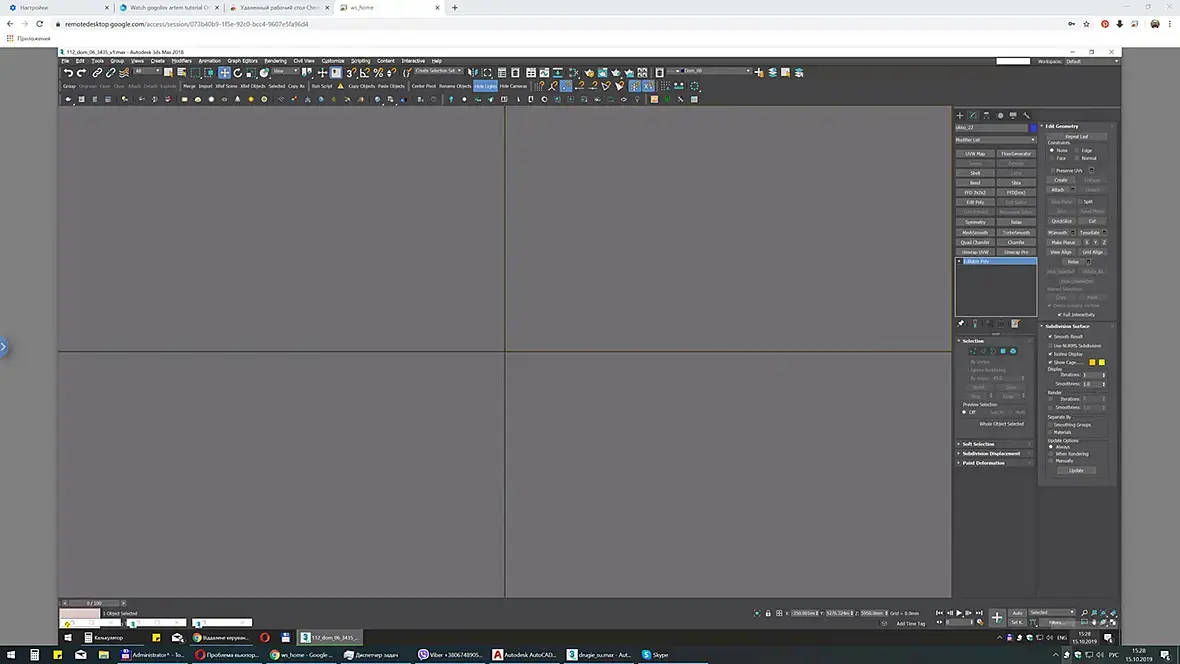Image resolution: width=1180 pixels, height=664 pixels.
Task: Select the Unlink Selection tool
Action: click(x=111, y=73)
